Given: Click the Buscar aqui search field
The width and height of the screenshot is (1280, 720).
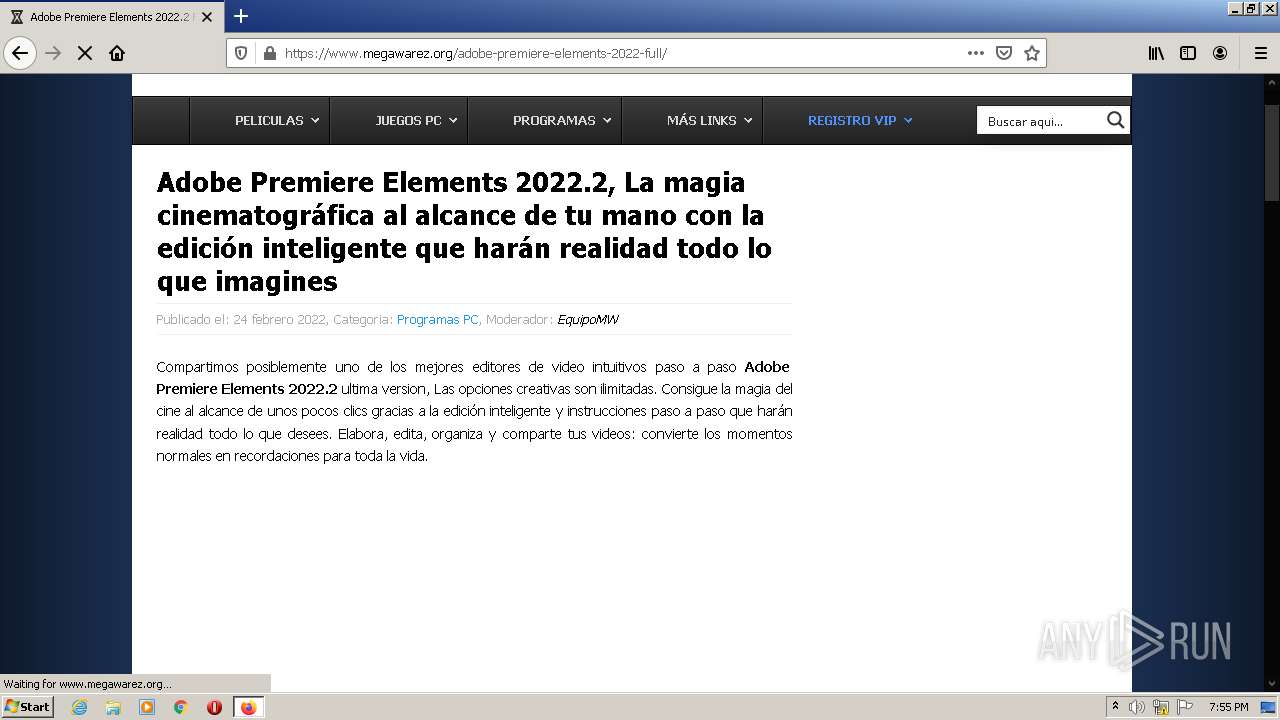Looking at the screenshot, I should 1040,121.
